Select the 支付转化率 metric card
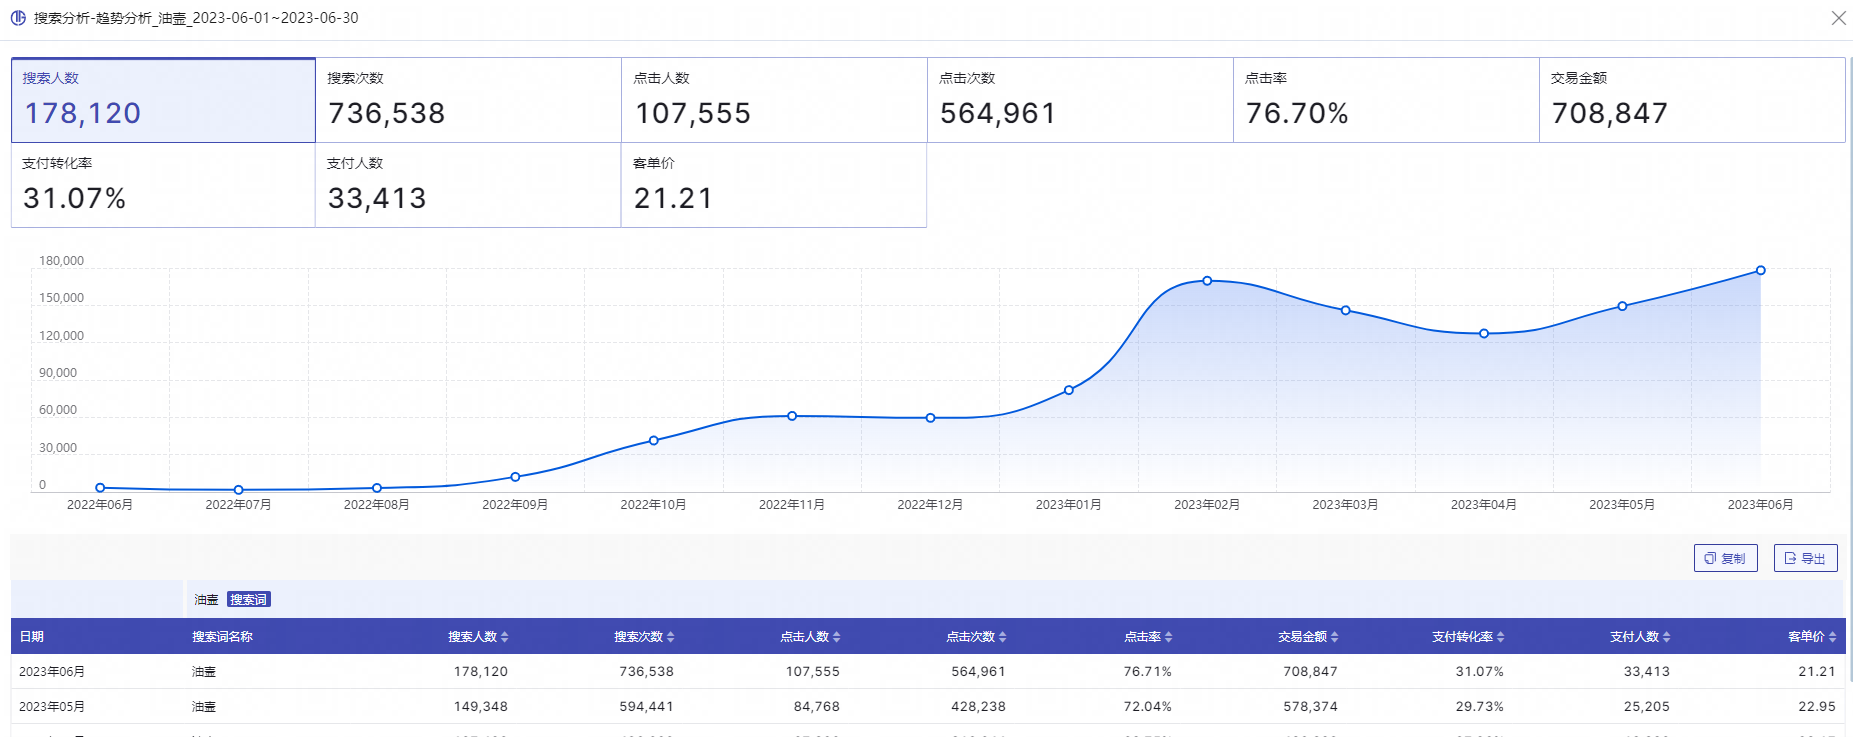This screenshot has width=1853, height=737. [163, 185]
